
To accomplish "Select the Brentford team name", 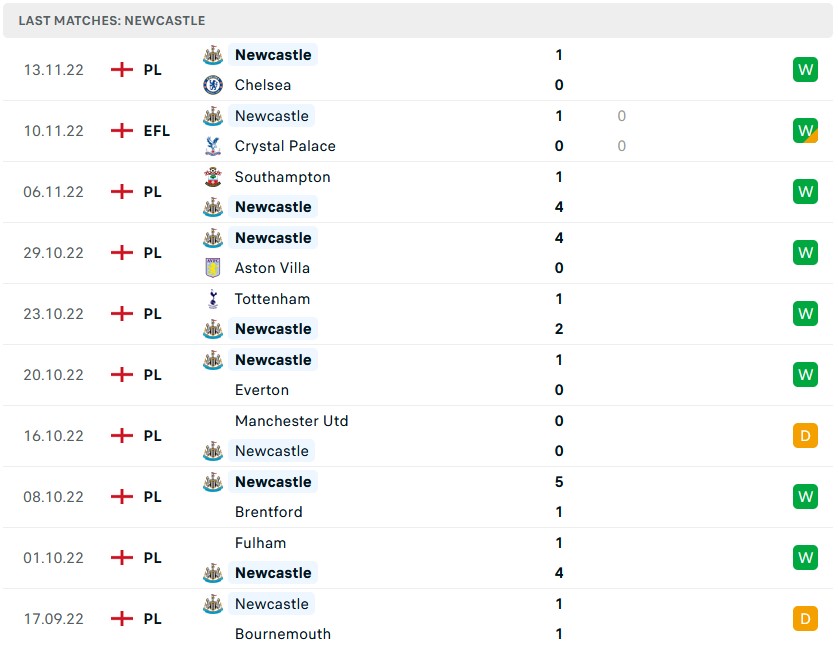I will point(268,512).
